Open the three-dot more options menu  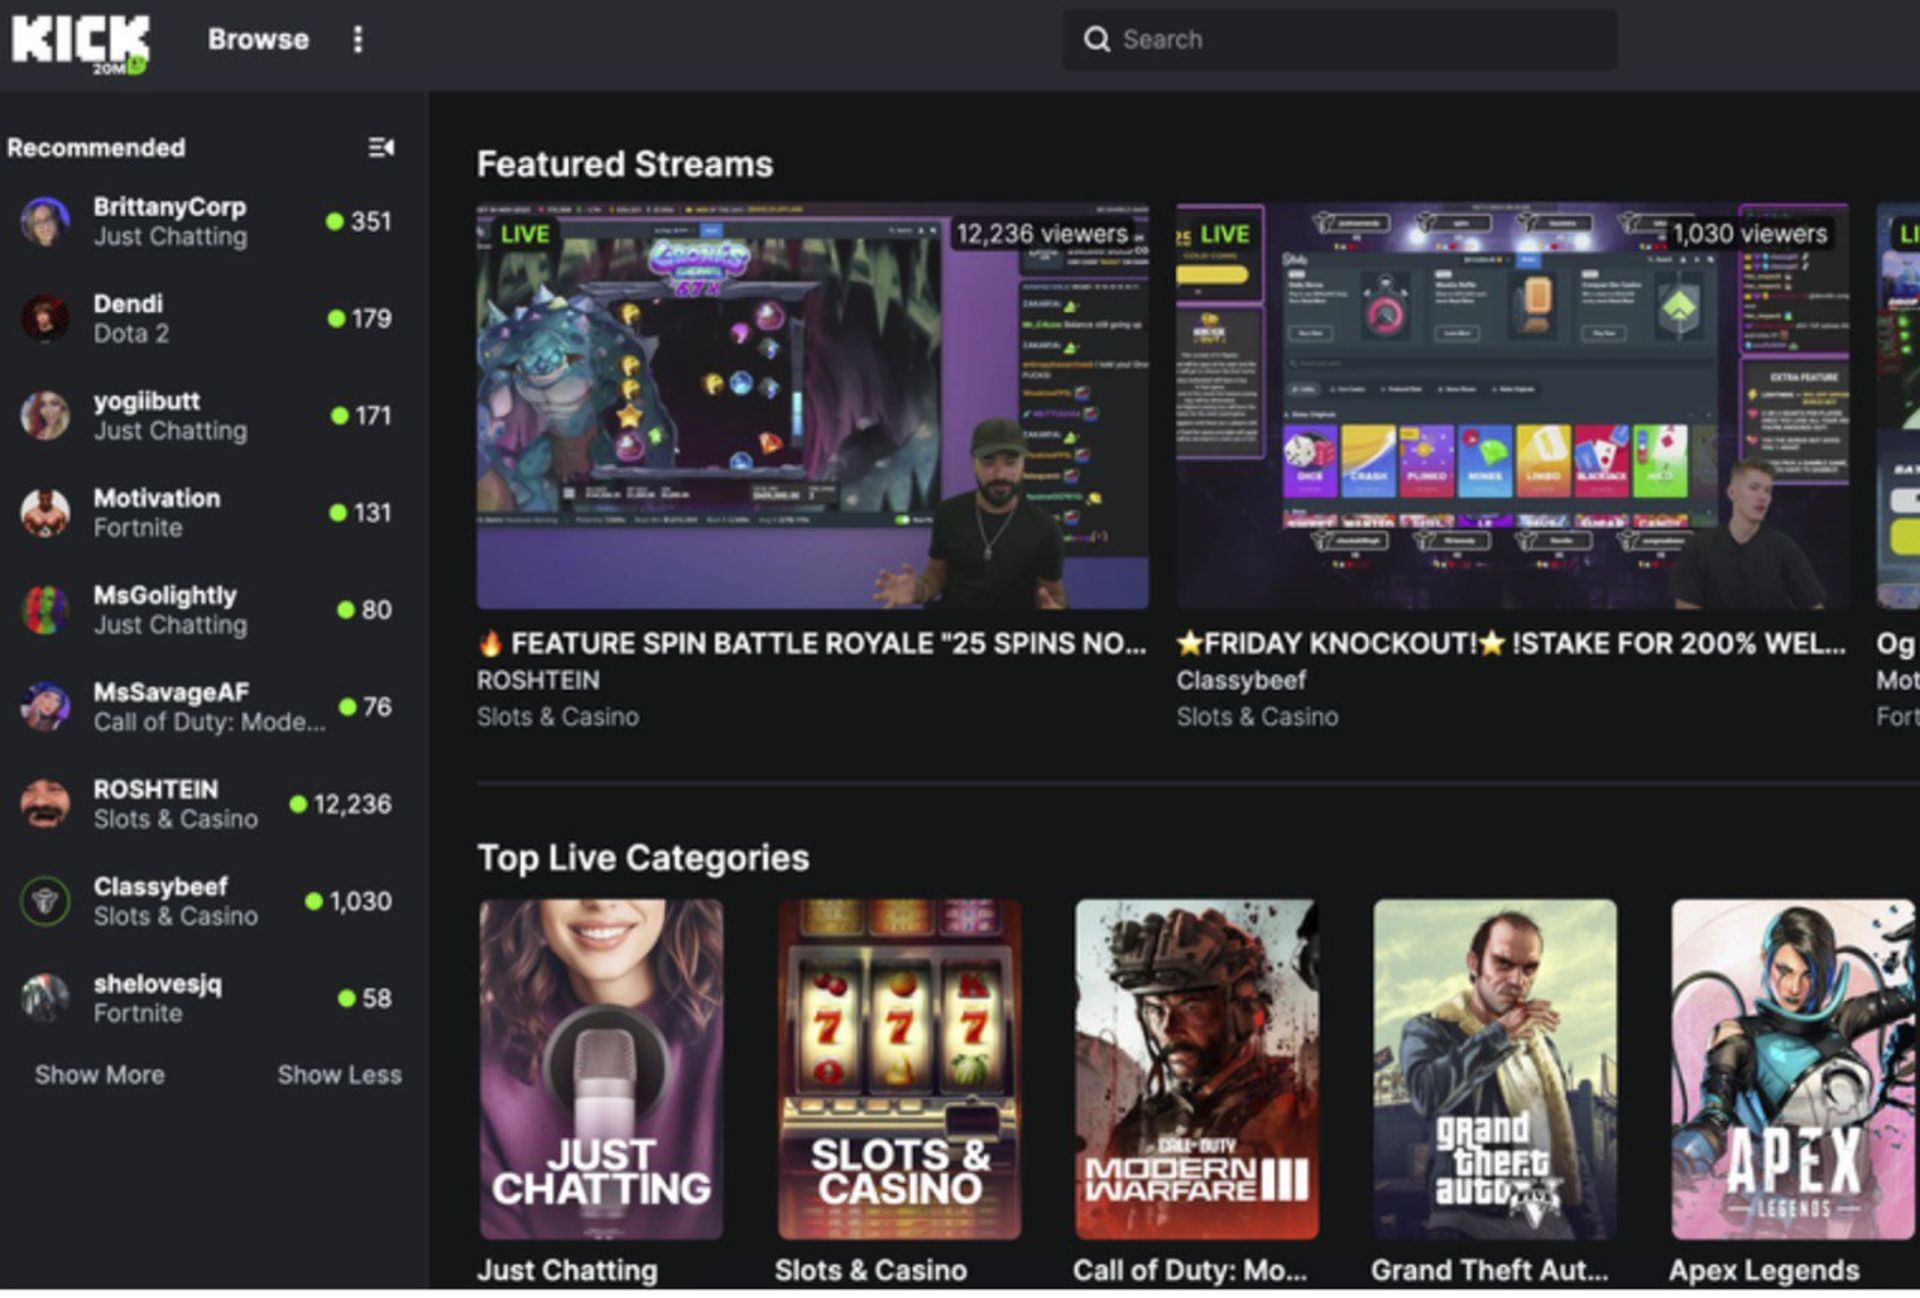tap(358, 40)
